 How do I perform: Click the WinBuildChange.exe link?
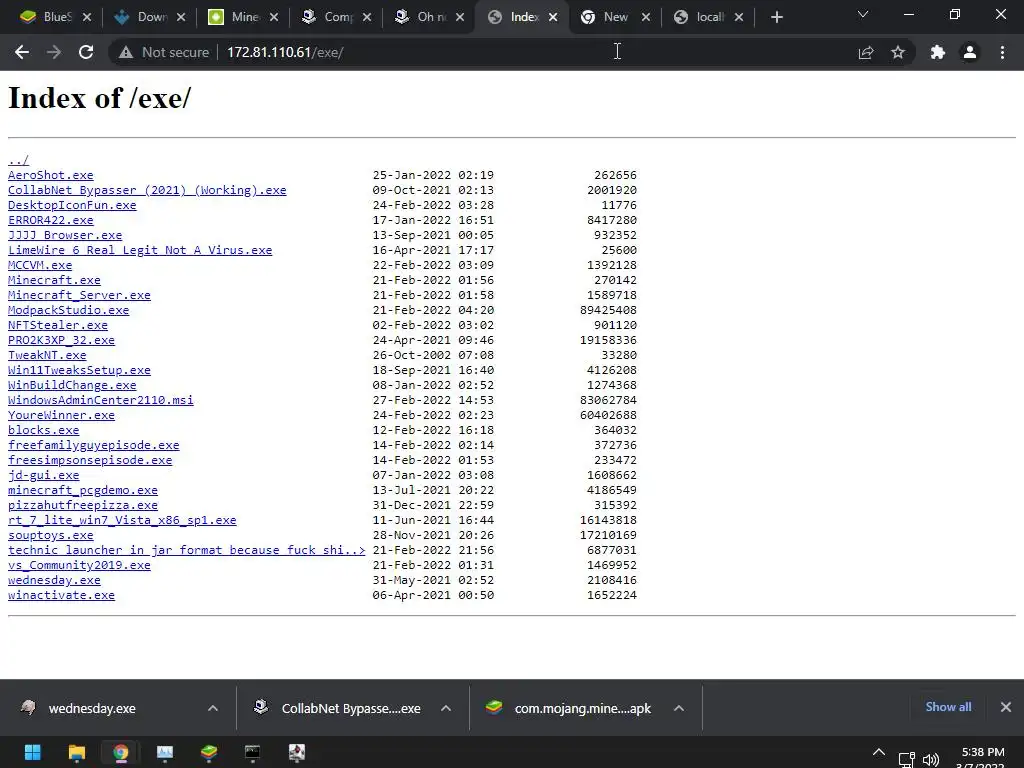72,385
